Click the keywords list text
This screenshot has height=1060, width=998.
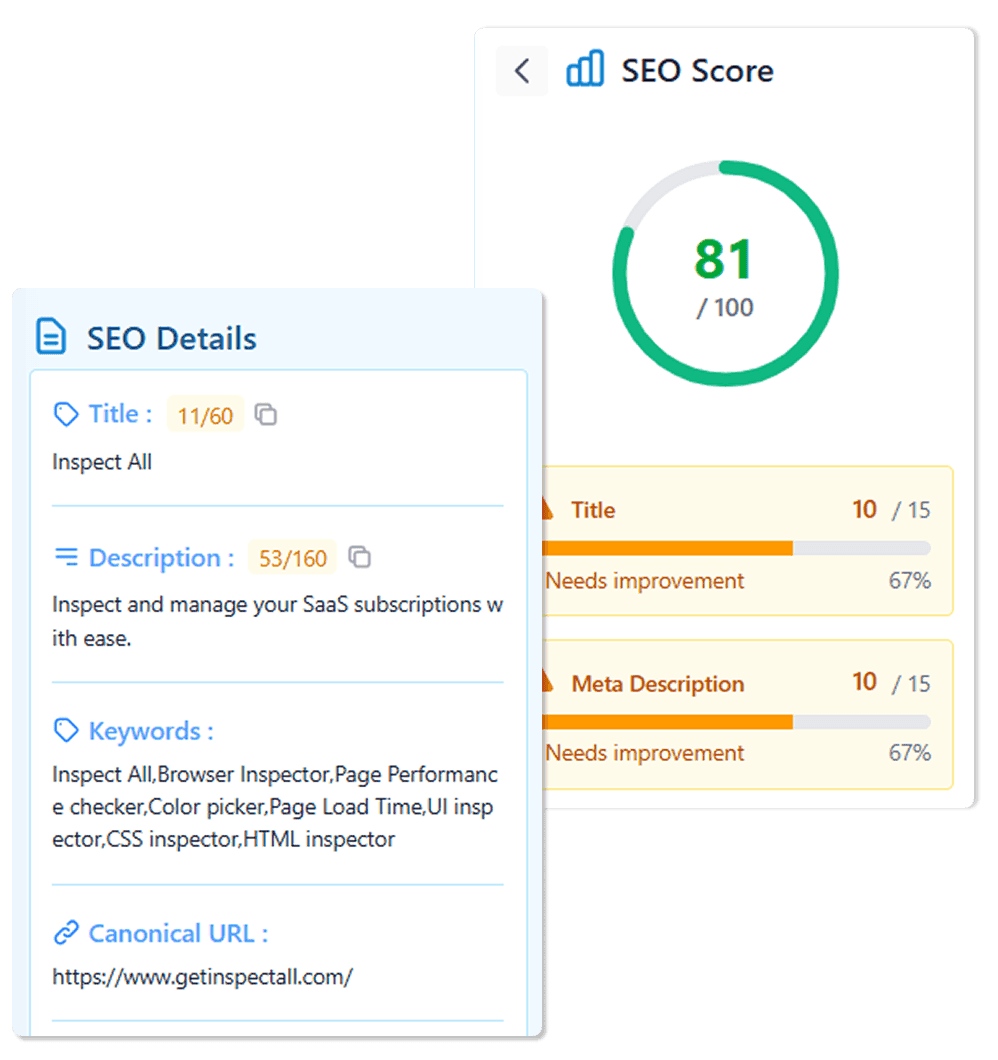(x=275, y=807)
